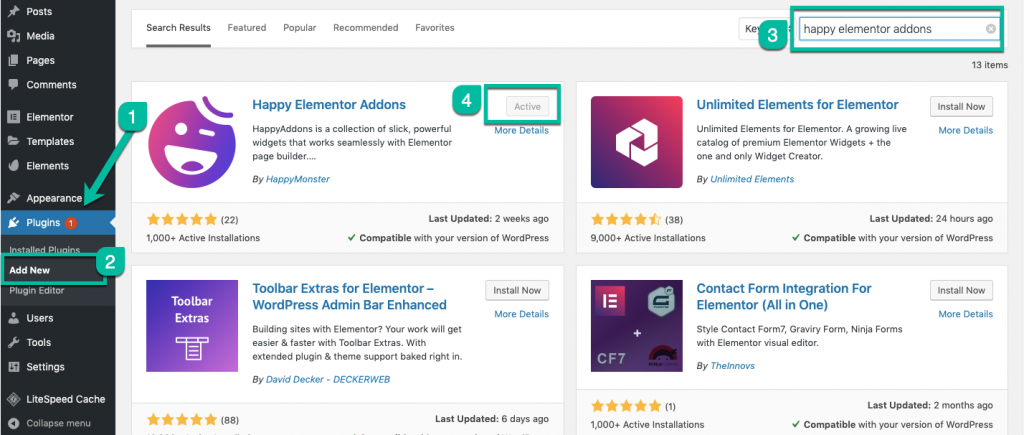The width and height of the screenshot is (1024, 435).
Task: Click the Active button for Happy Elementor Addons
Action: click(x=528, y=106)
